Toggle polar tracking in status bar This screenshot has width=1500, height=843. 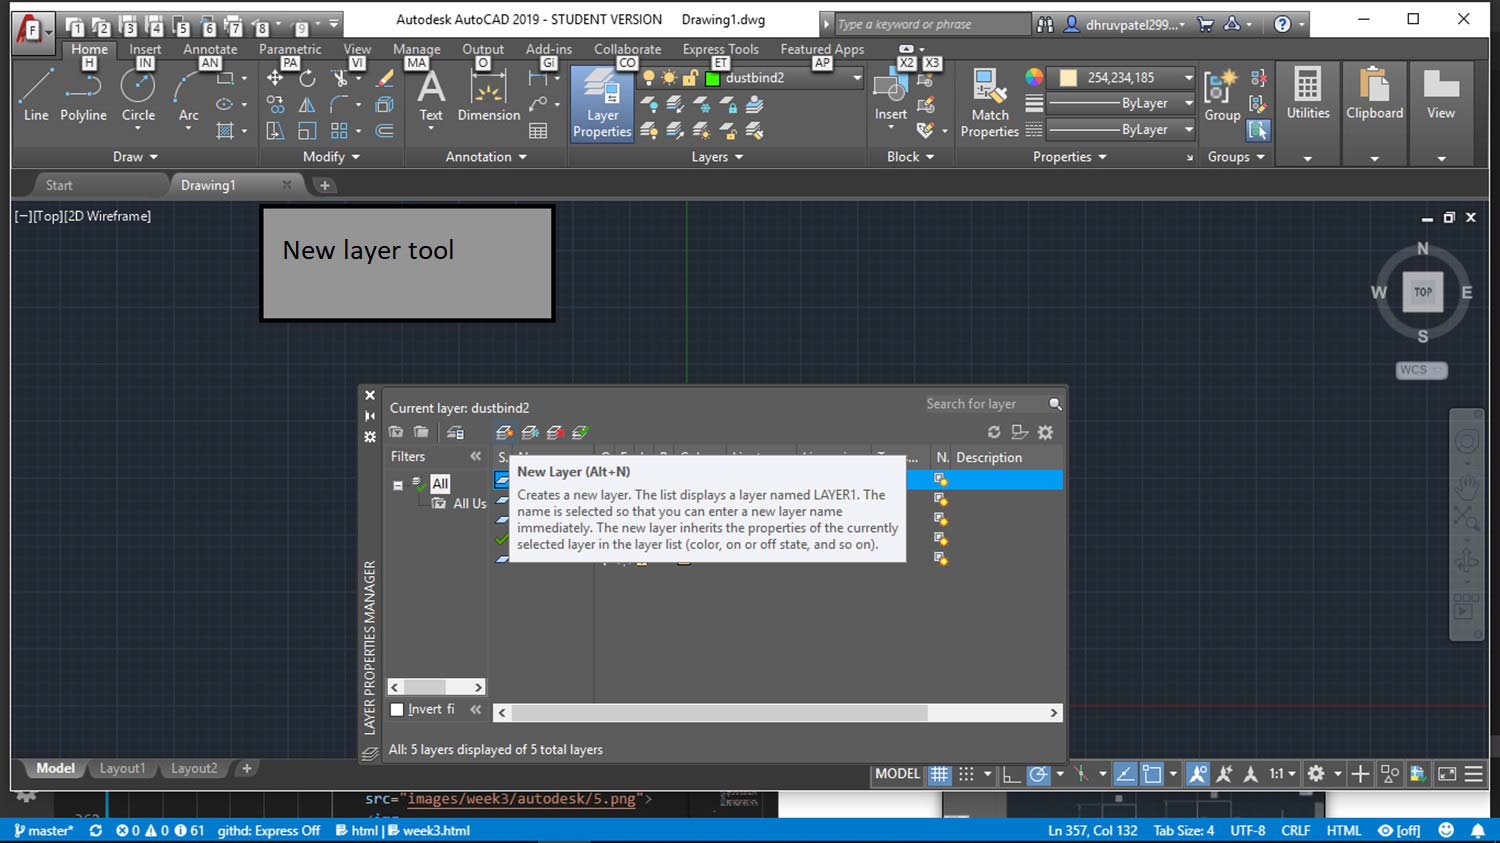[x=1039, y=774]
